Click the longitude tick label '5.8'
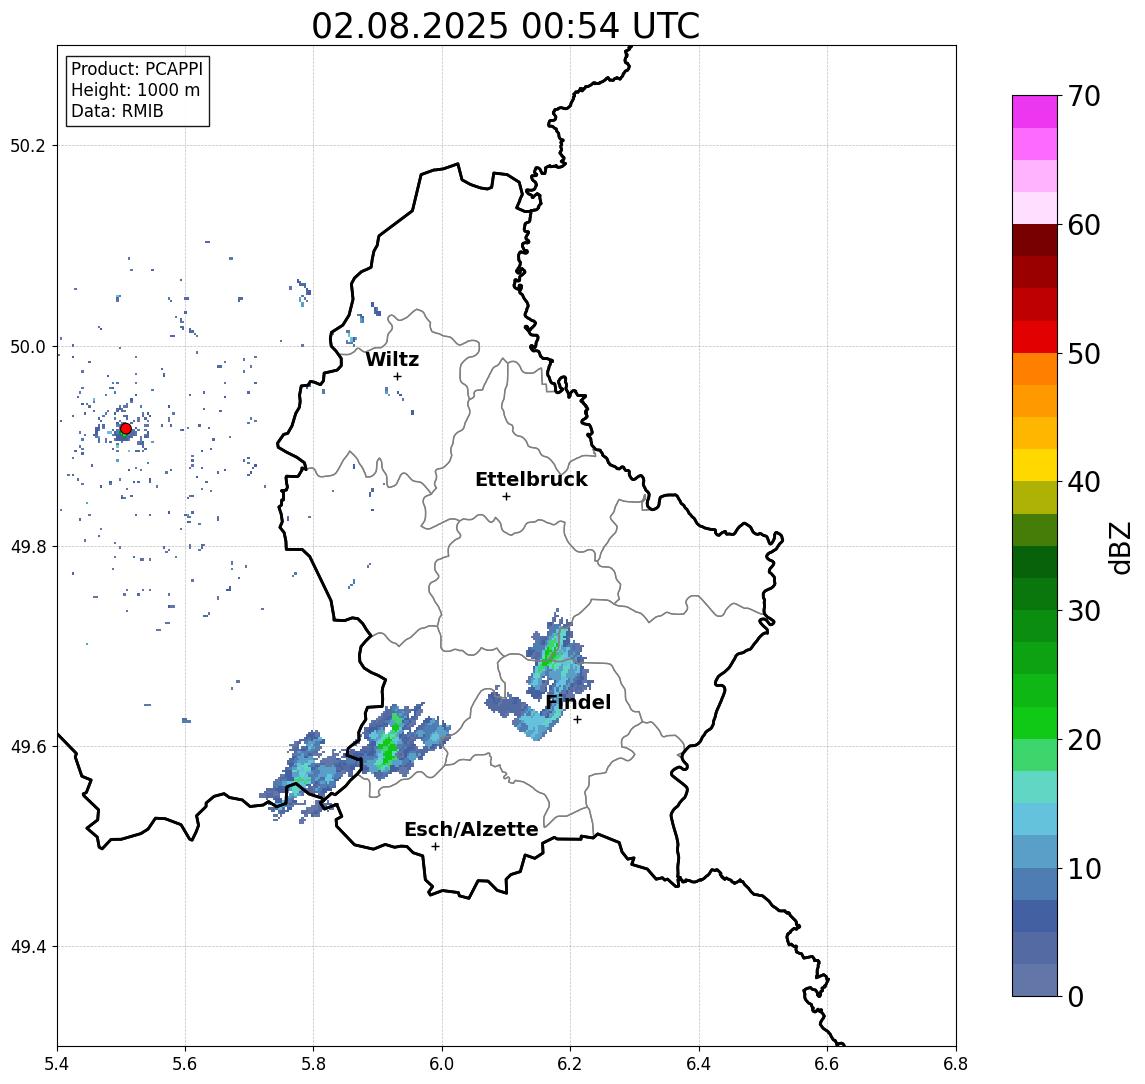1145x1084 pixels. 313,1064
